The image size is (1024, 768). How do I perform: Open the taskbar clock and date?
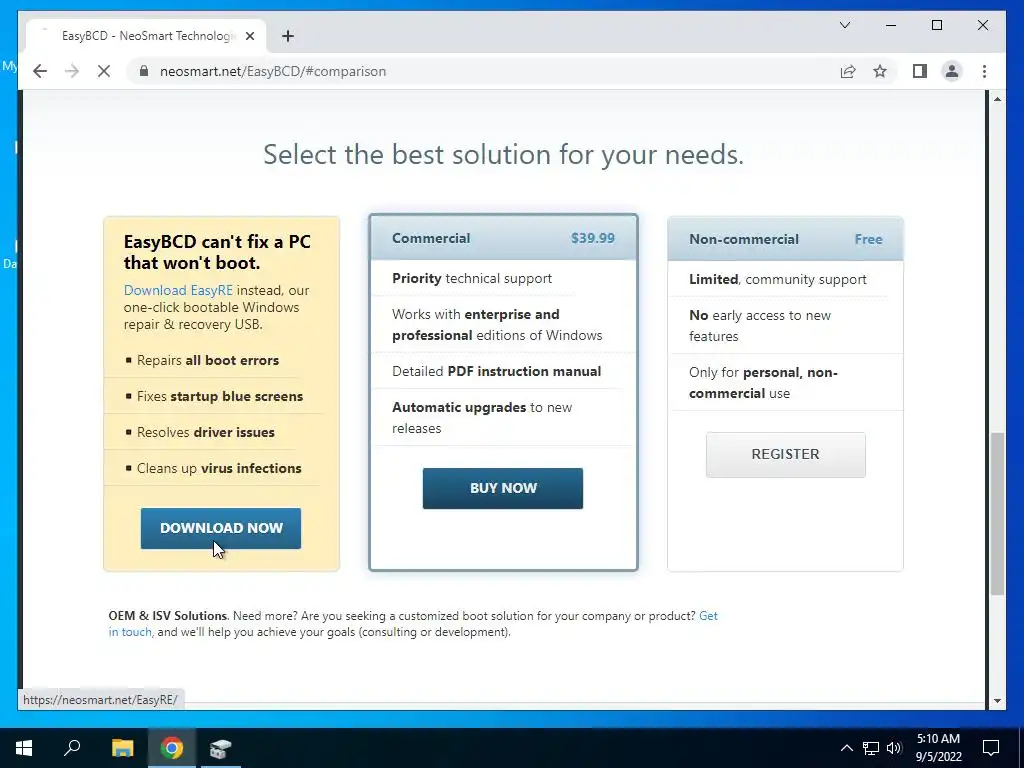[x=938, y=748]
